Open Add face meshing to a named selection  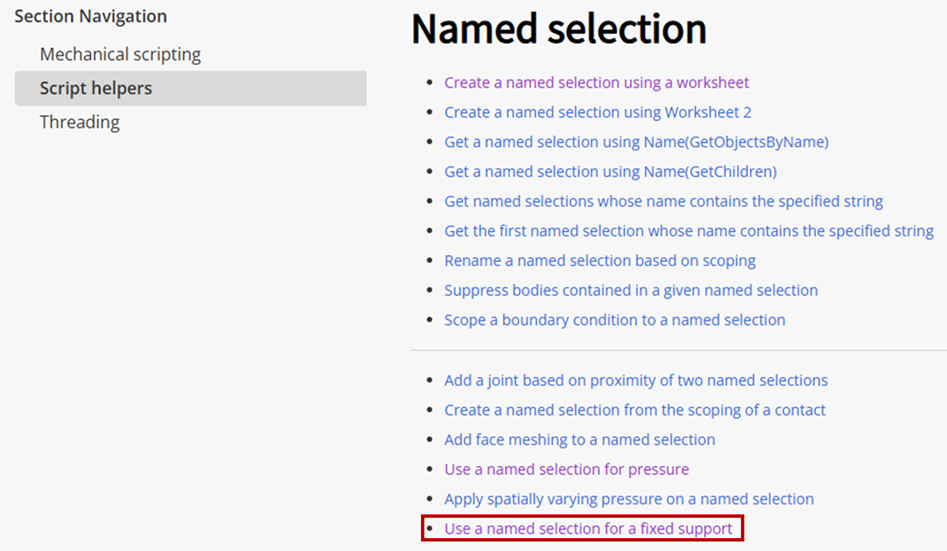point(579,439)
